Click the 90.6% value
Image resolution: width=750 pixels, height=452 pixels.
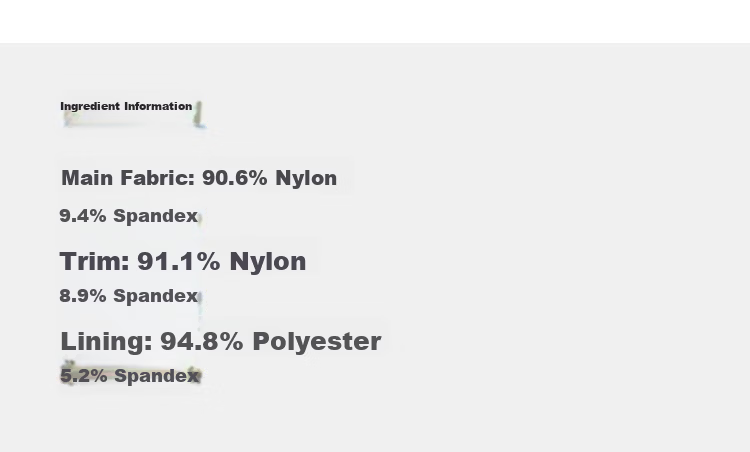[235, 178]
